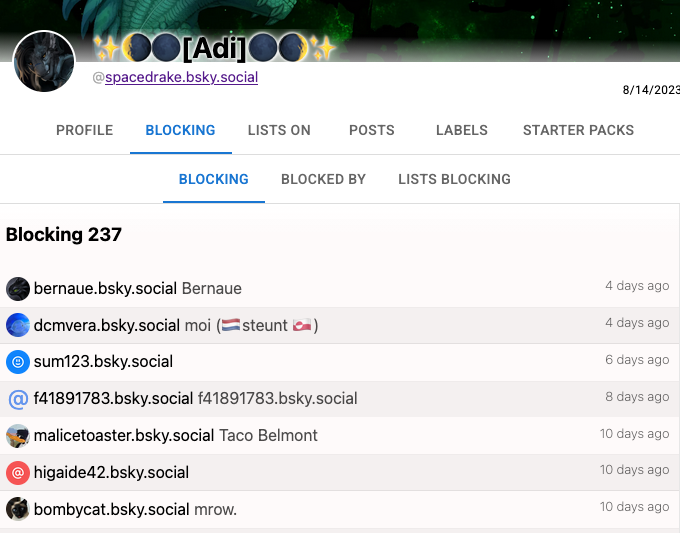Open the LABELS tab
680x533 pixels.
[x=462, y=130]
